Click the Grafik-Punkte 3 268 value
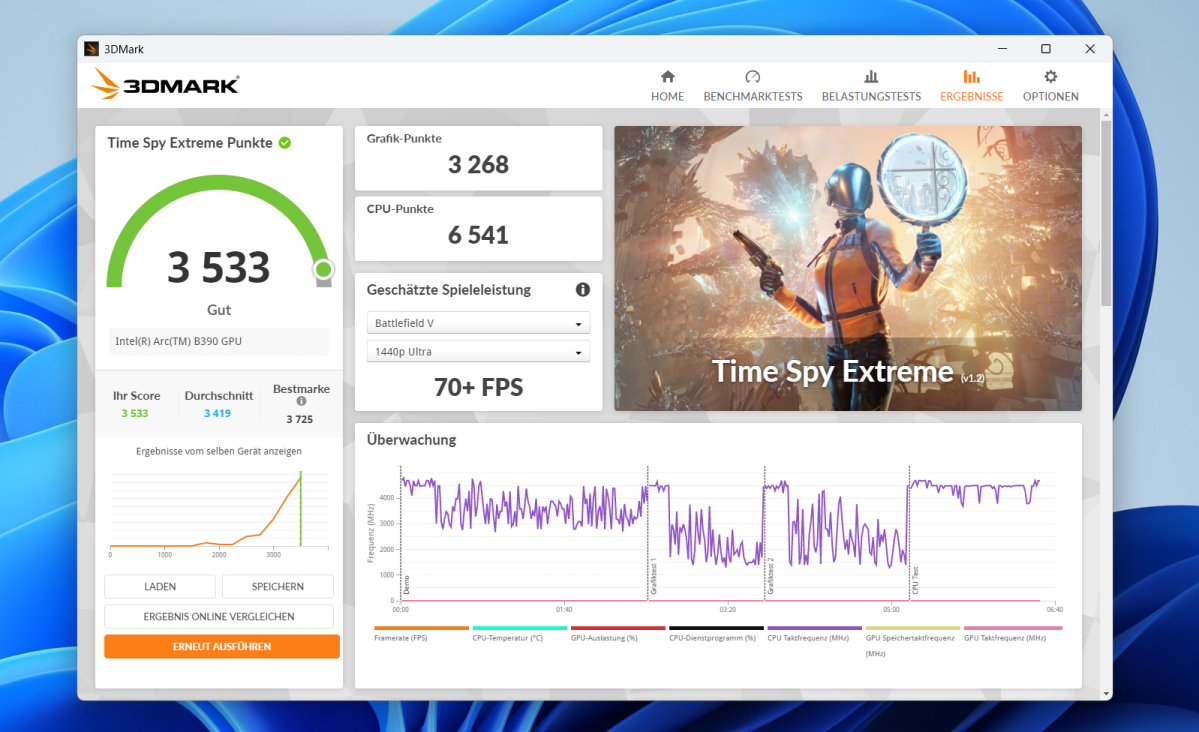The image size is (1199, 732). 479,164
